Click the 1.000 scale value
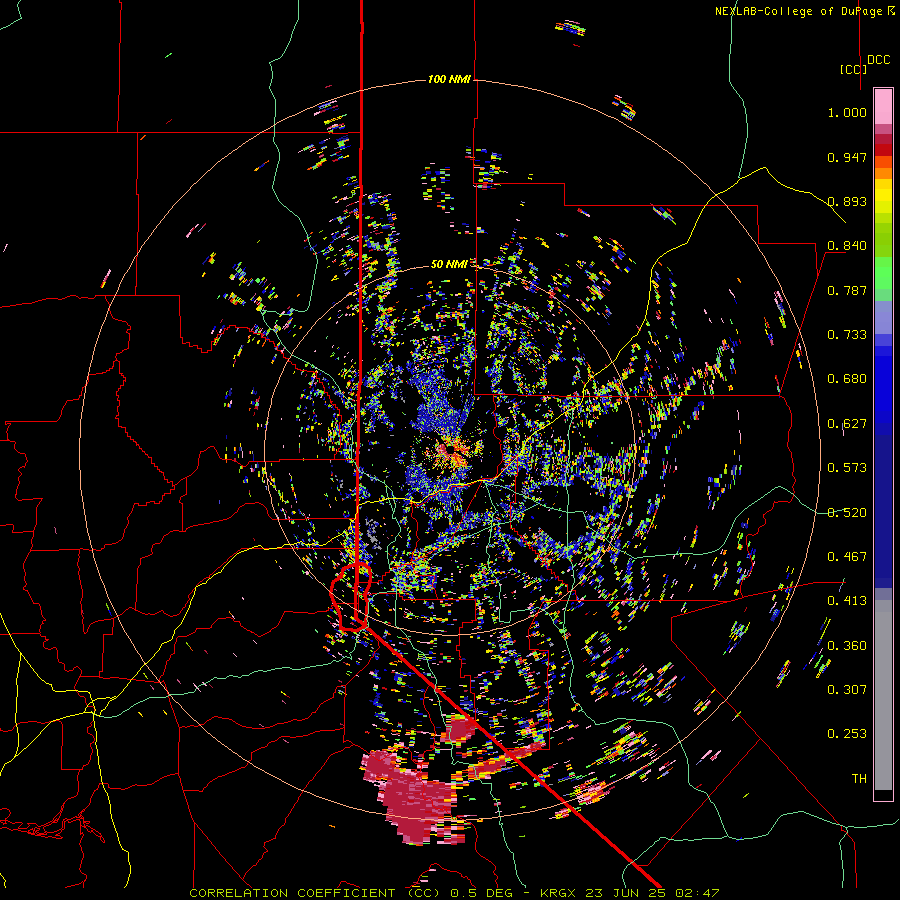 pos(847,113)
